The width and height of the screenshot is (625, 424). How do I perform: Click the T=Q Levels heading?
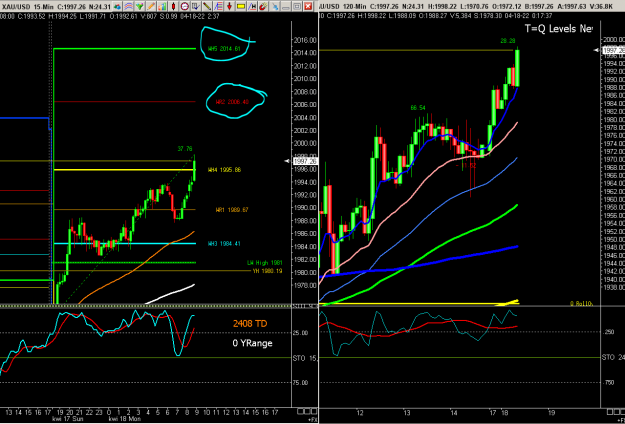pyautogui.click(x=558, y=28)
